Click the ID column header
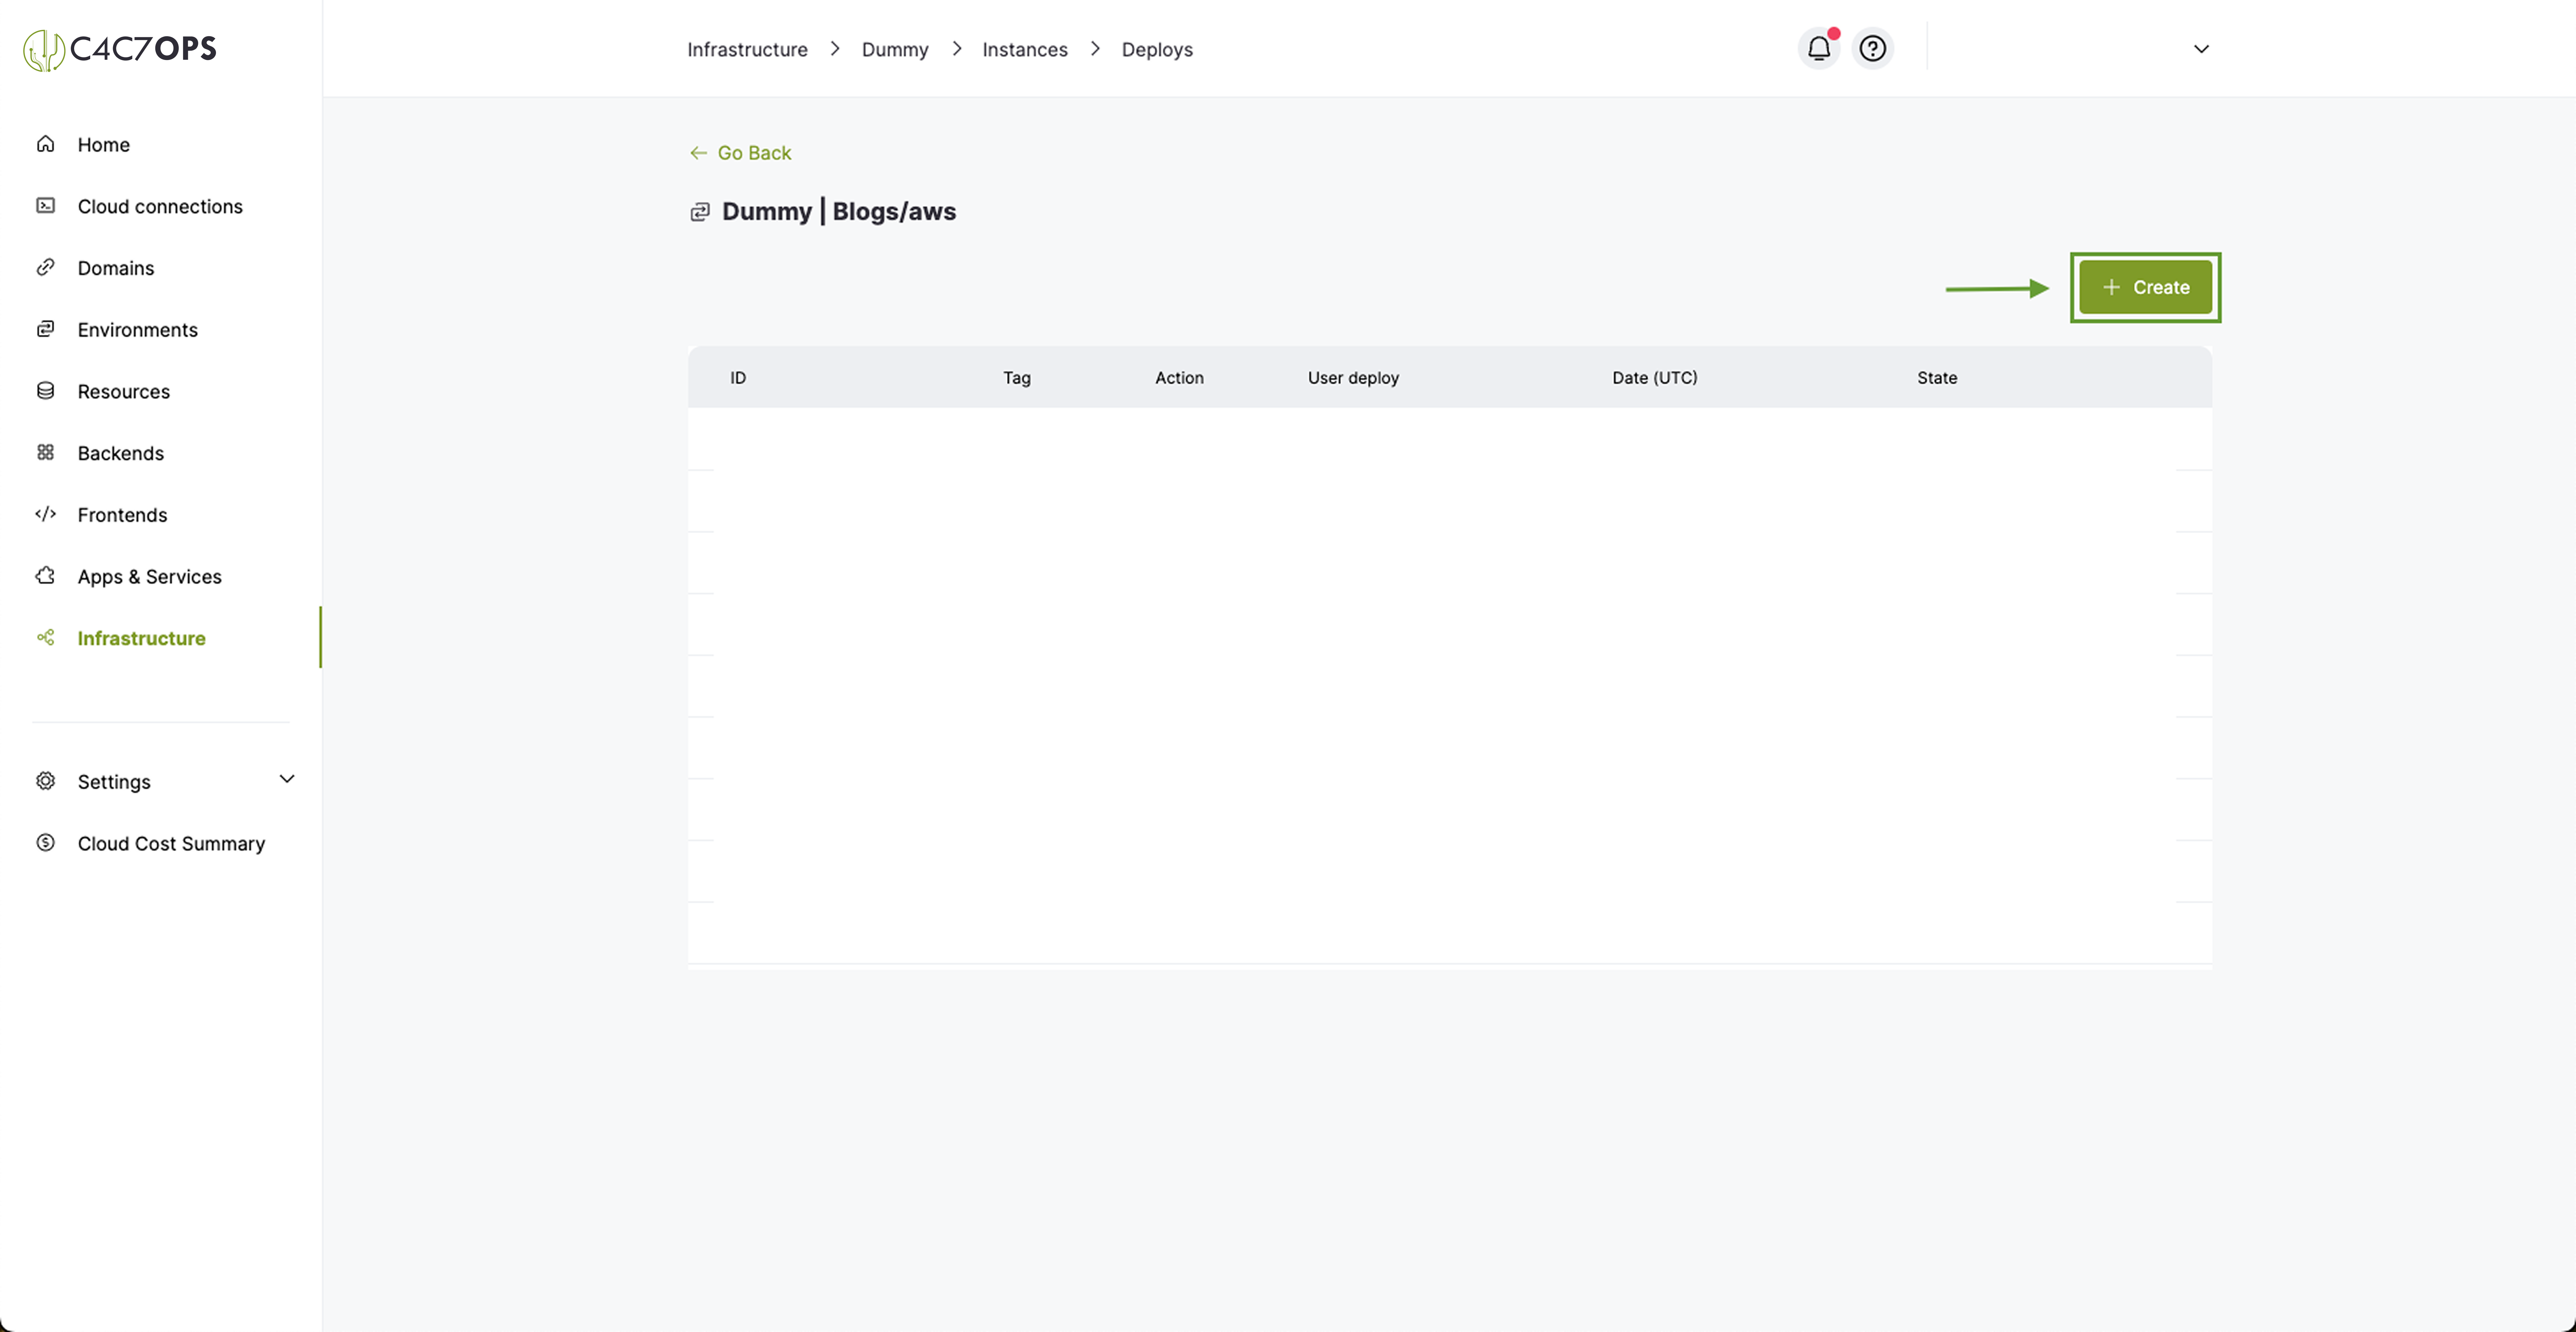 [x=738, y=378]
